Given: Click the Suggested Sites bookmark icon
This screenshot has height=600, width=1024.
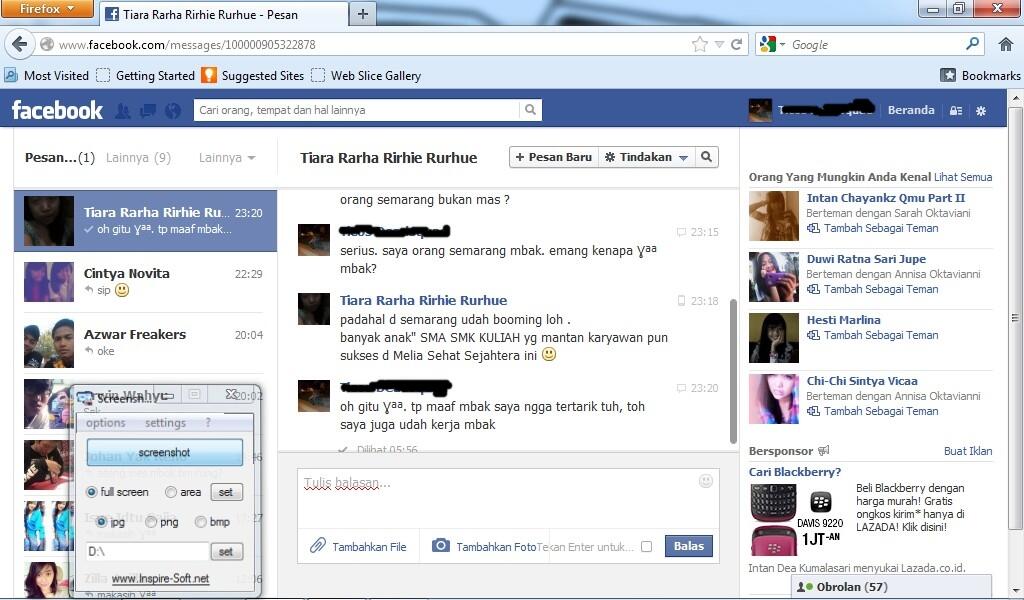Looking at the screenshot, I should [208, 75].
